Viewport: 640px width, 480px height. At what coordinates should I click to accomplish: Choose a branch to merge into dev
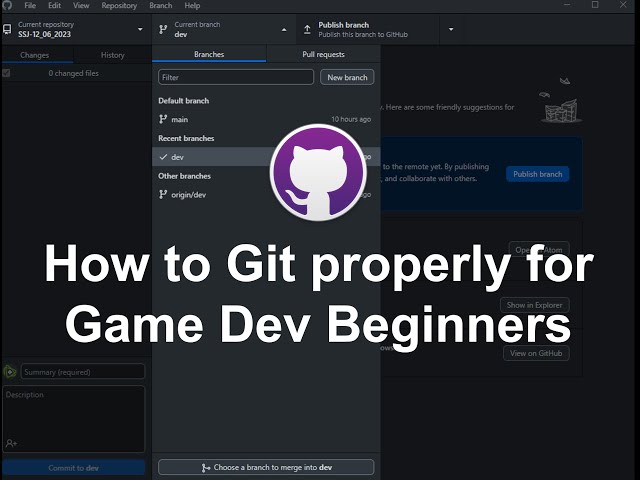coord(266,467)
